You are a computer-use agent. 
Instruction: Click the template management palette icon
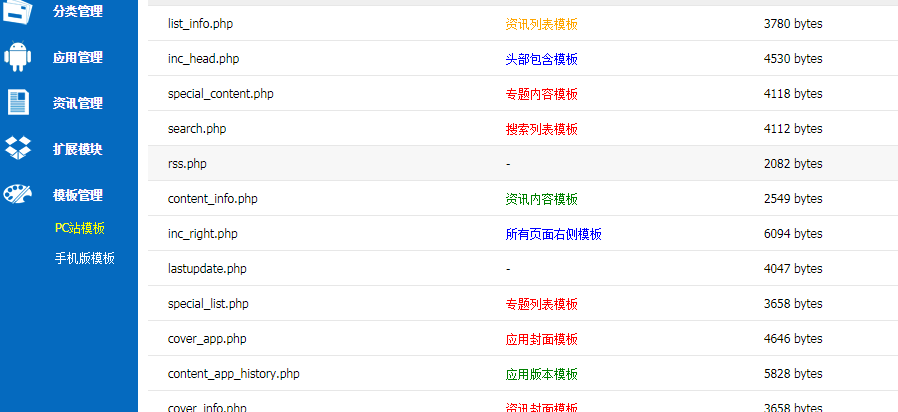coord(19,195)
